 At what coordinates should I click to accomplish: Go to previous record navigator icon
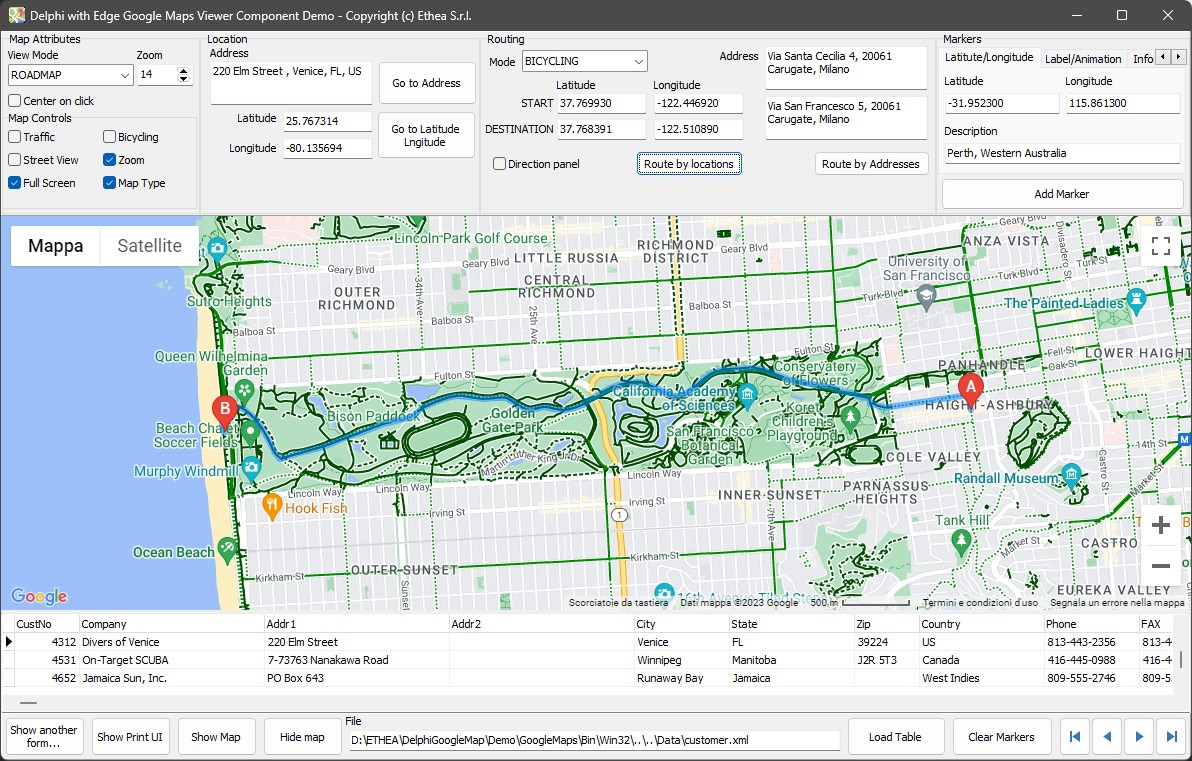pyautogui.click(x=1107, y=737)
